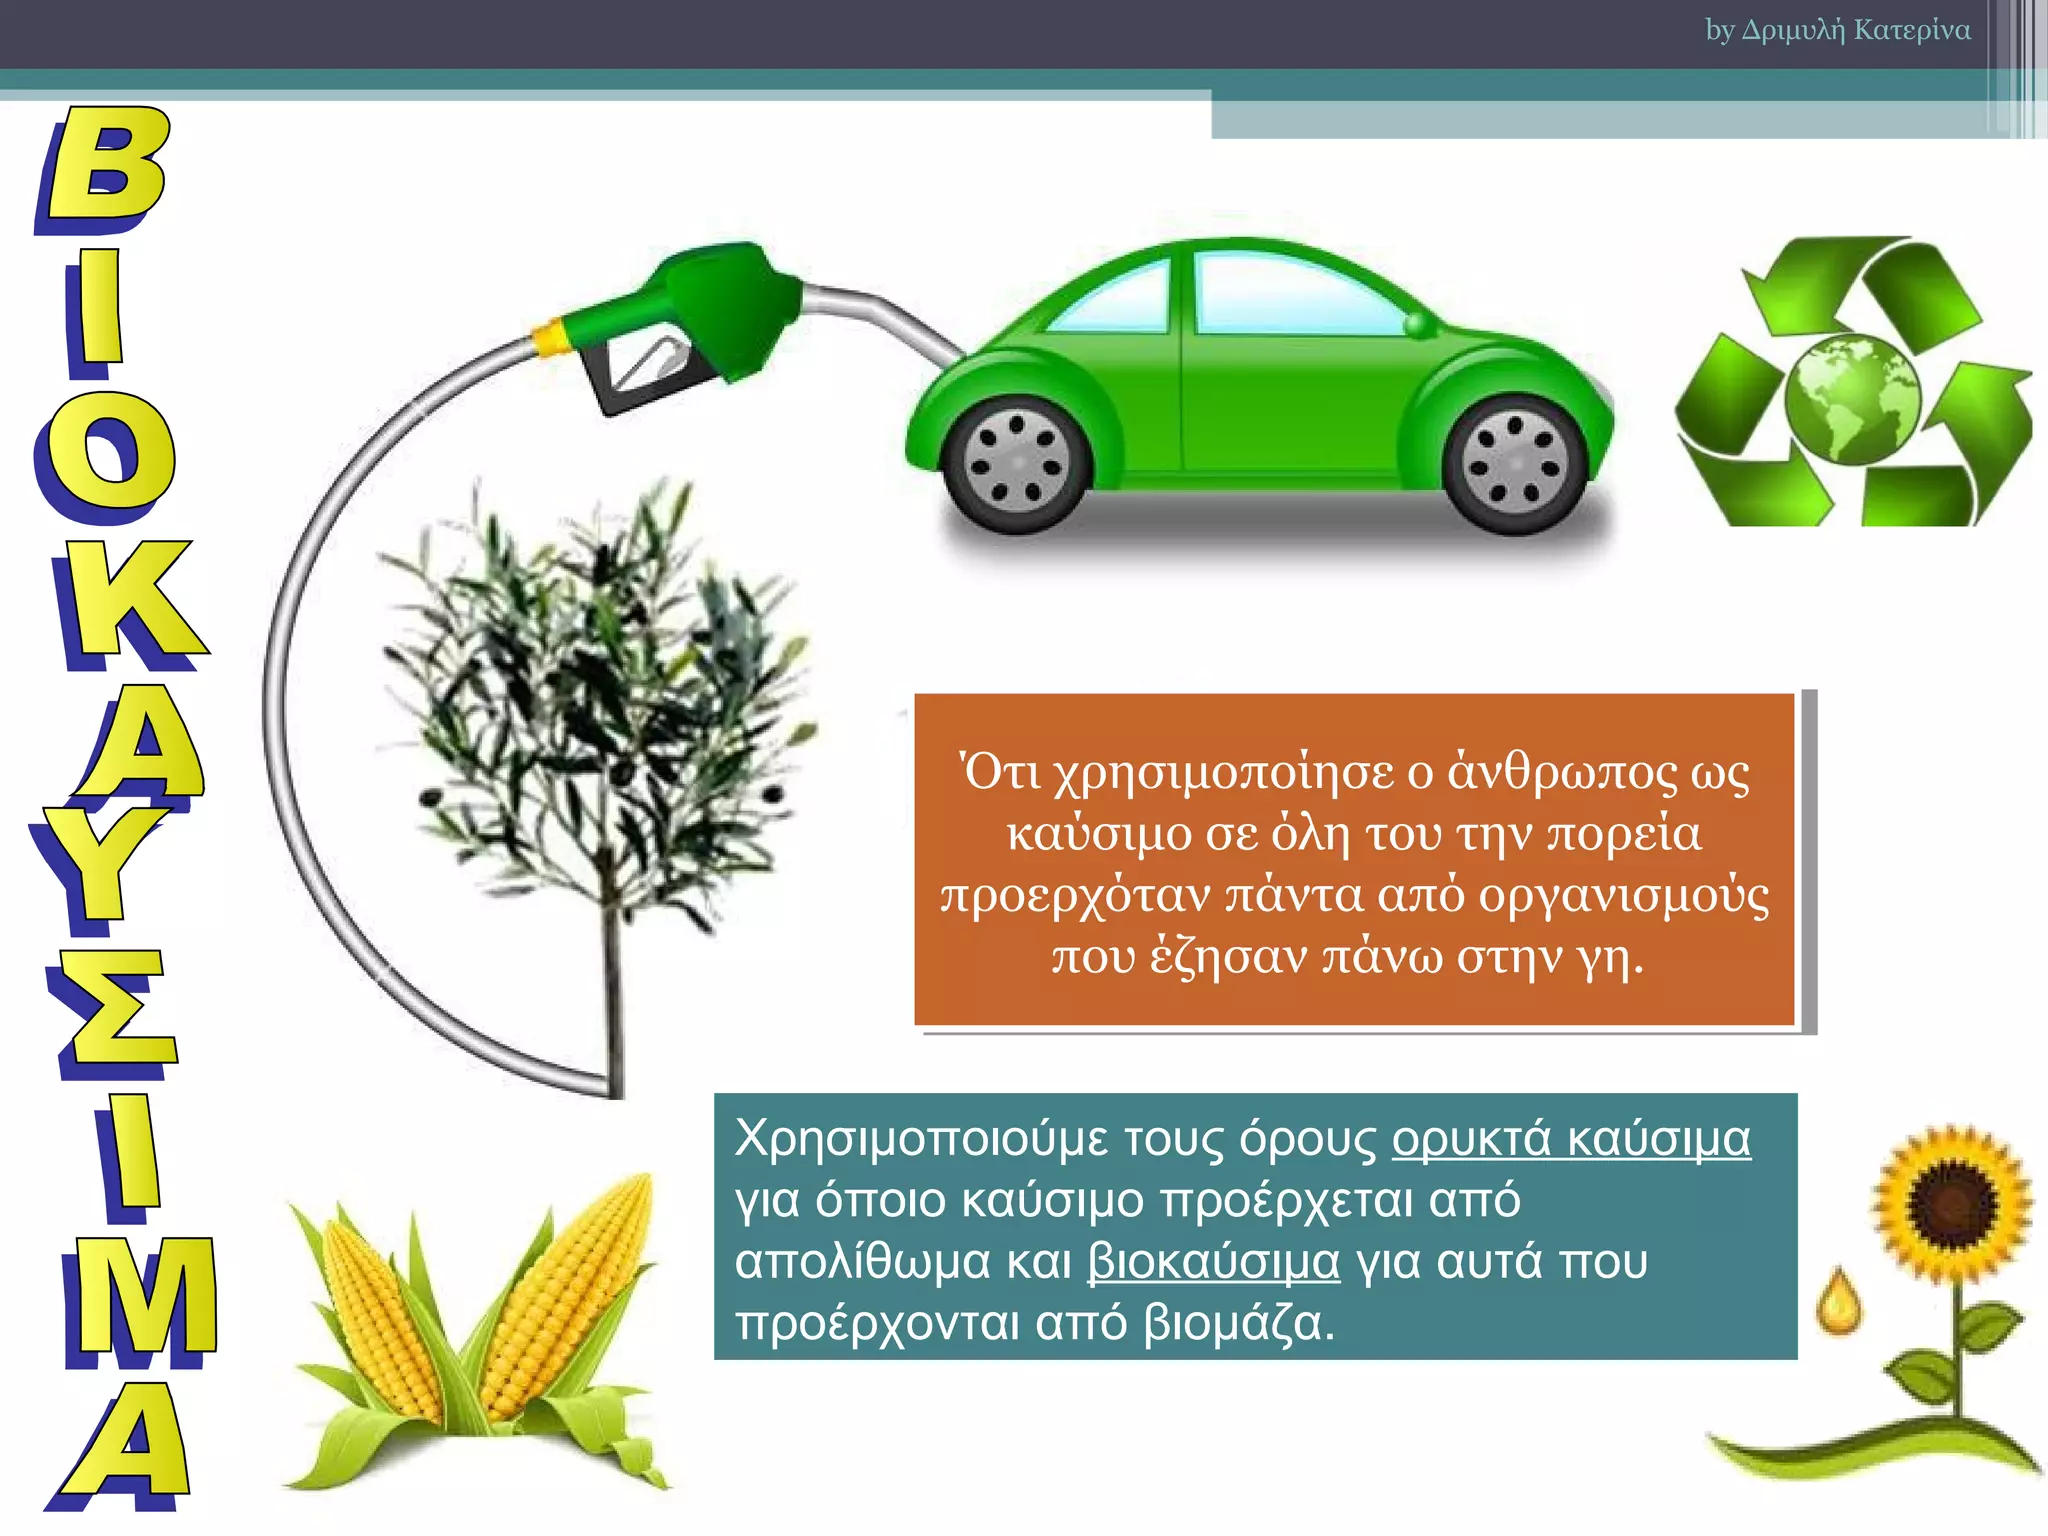Click the oil droplet beside sunflower
The height and width of the screenshot is (1536, 2048).
pyautogui.click(x=1839, y=1302)
